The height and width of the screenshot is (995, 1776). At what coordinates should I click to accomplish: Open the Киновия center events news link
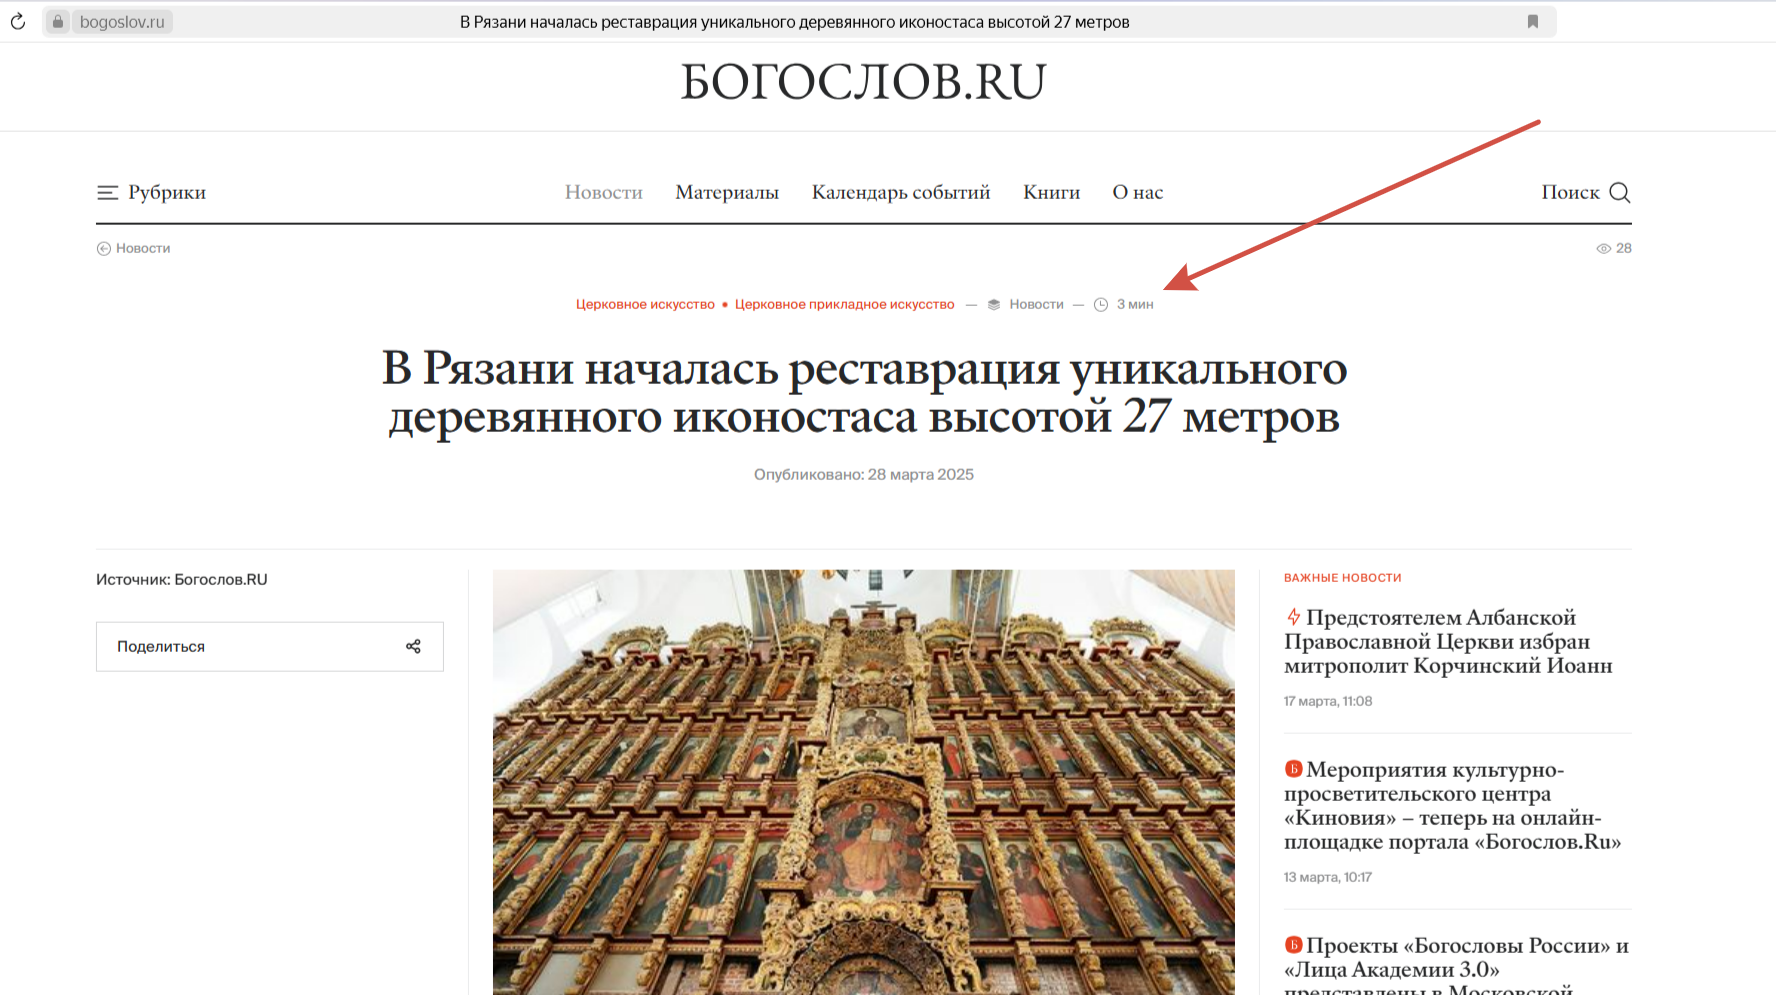pyautogui.click(x=1452, y=805)
